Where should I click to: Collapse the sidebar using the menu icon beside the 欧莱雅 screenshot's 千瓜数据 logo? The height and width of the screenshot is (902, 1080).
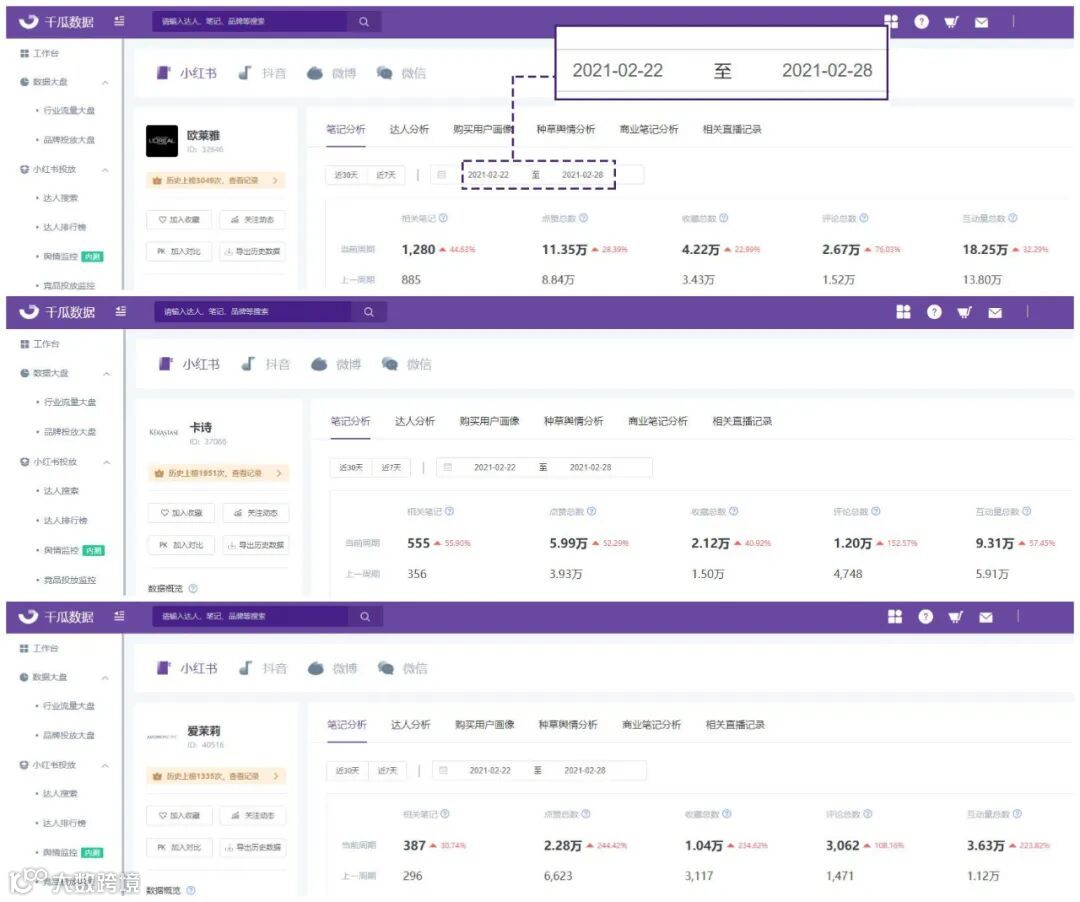[119, 21]
